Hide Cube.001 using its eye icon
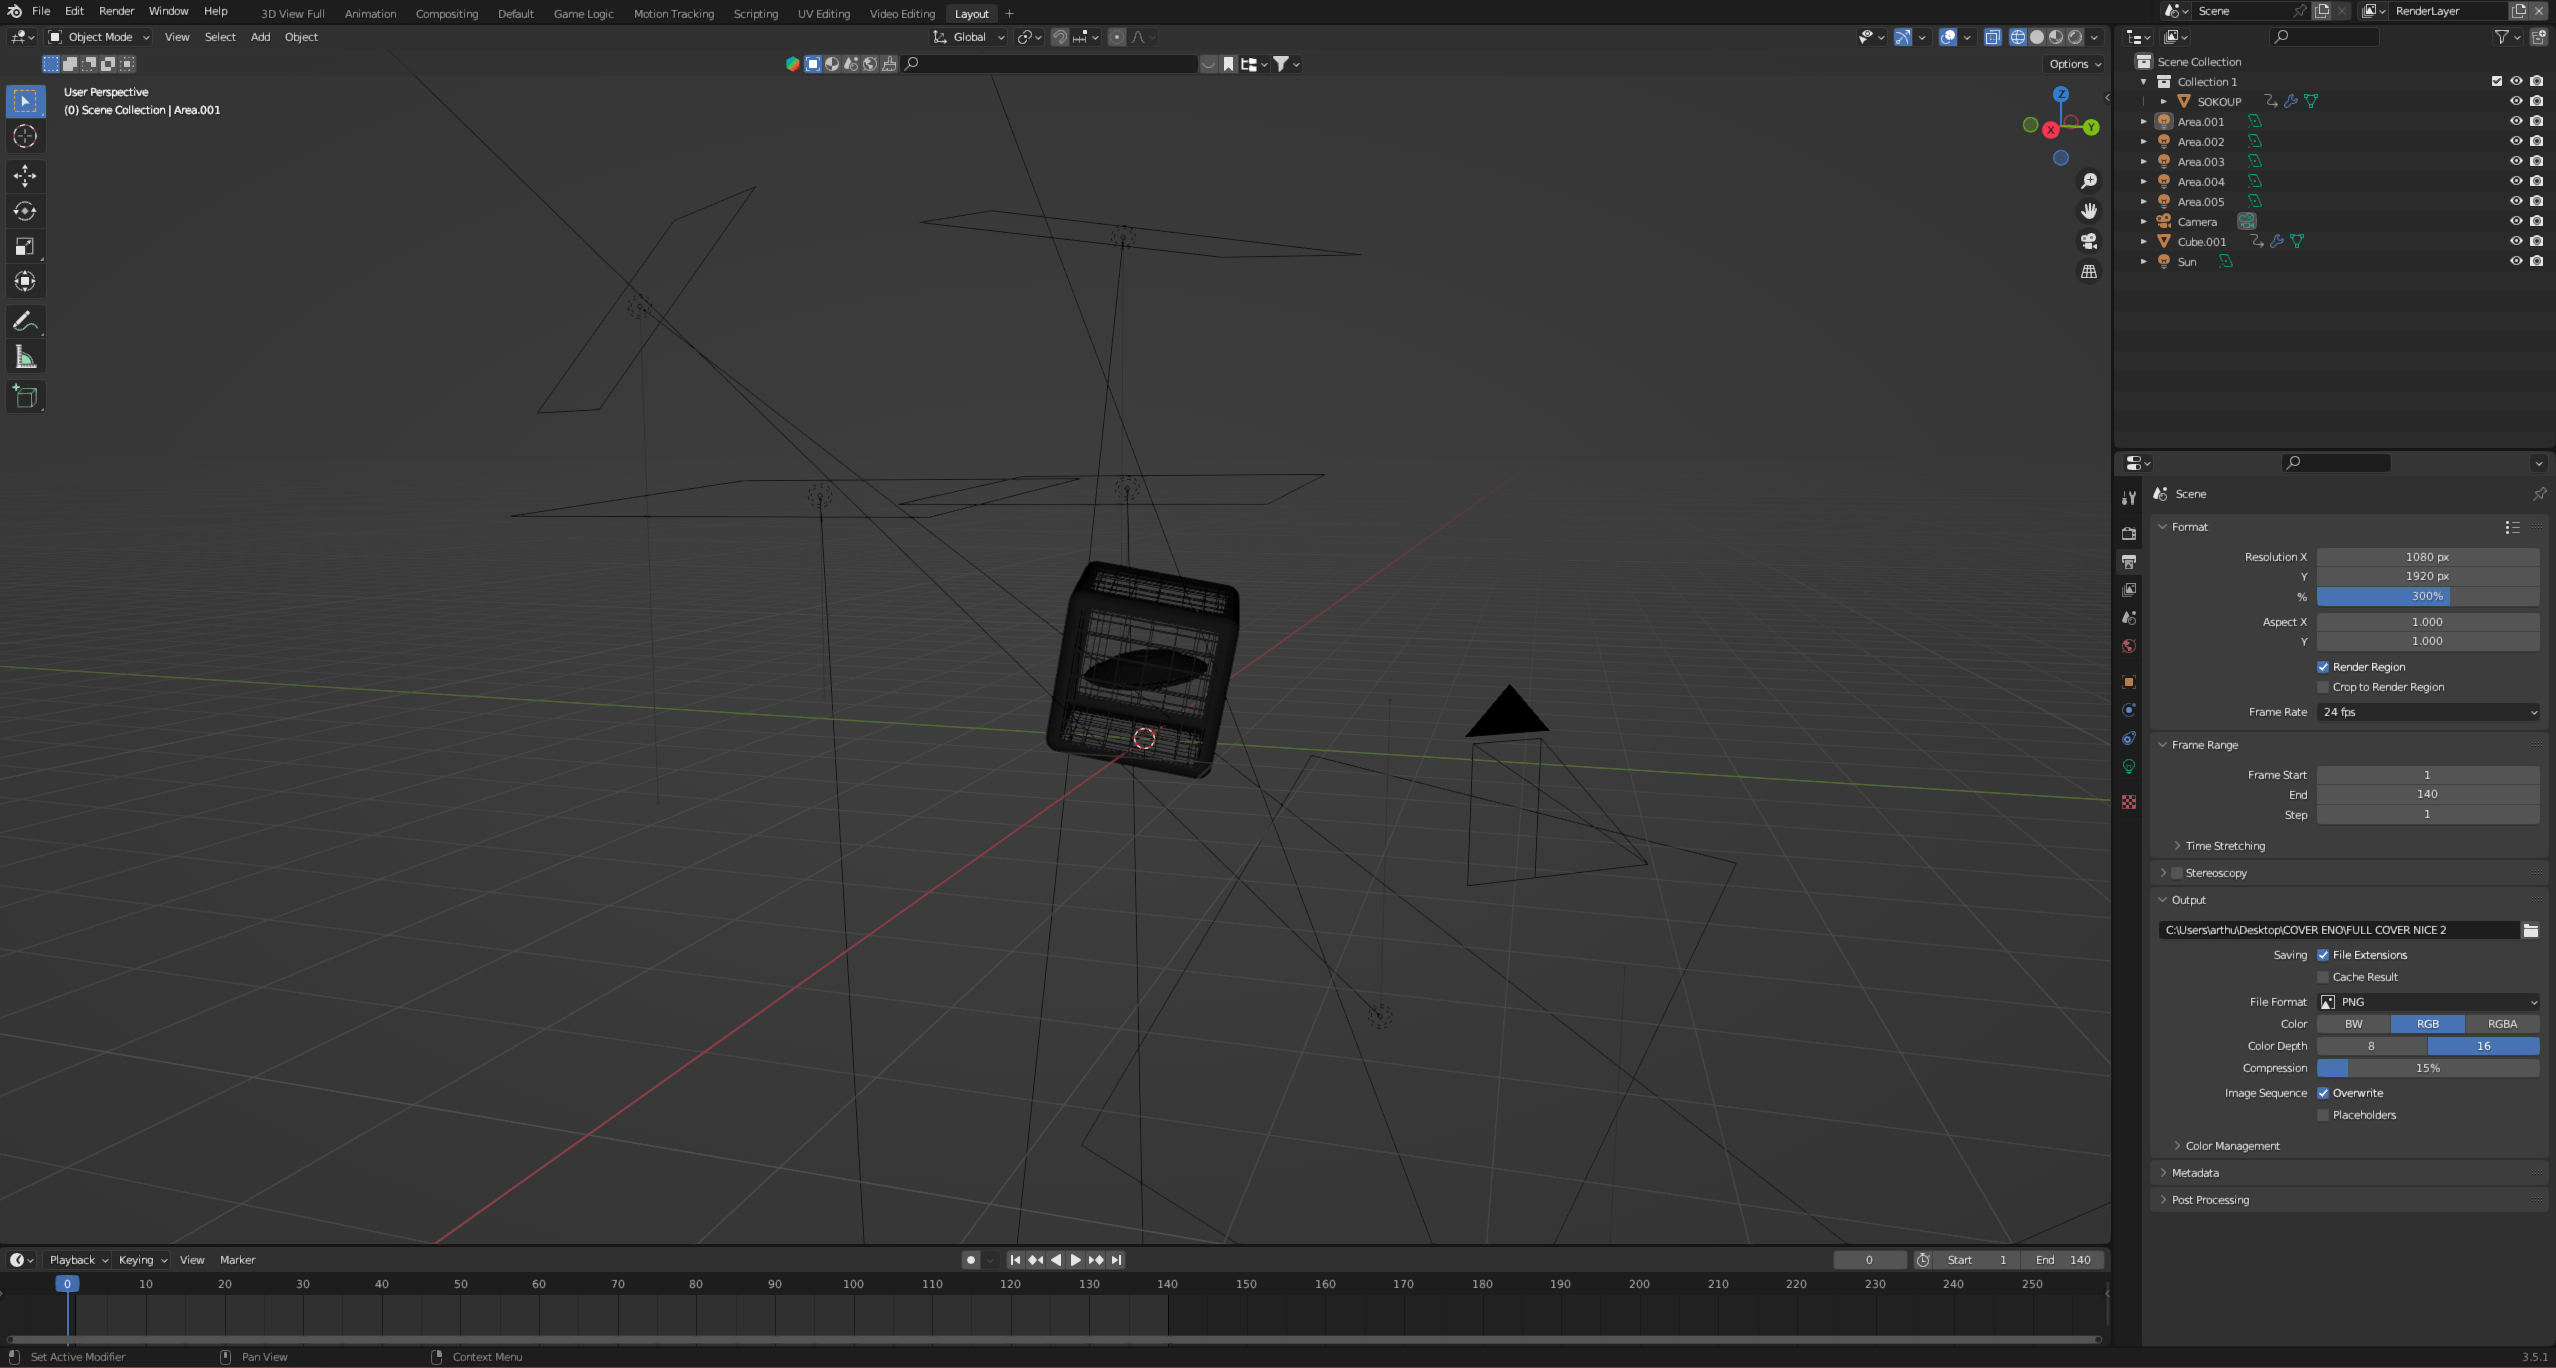This screenshot has width=2556, height=1368. click(x=2516, y=241)
